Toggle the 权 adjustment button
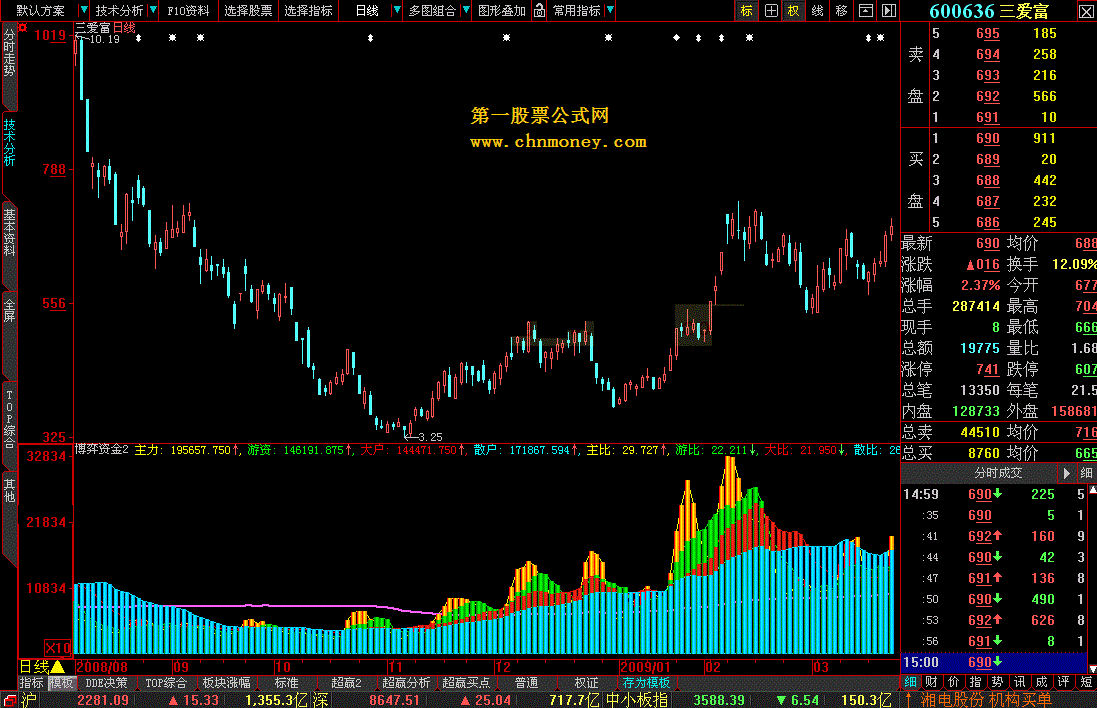 793,10
